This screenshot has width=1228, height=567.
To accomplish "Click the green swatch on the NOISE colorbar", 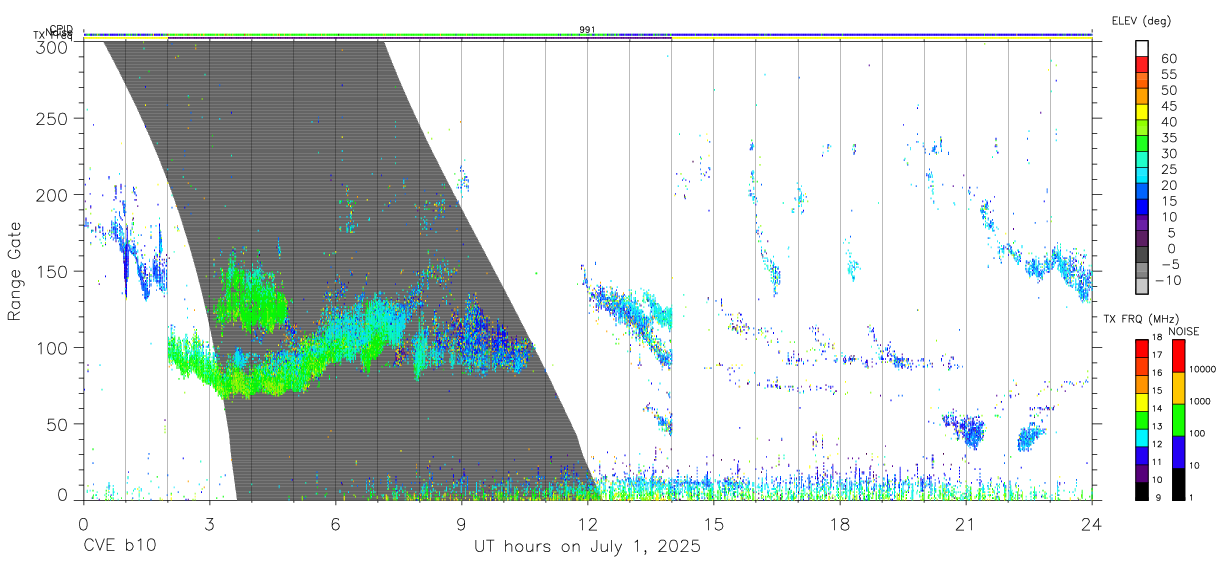I will [x=1178, y=420].
